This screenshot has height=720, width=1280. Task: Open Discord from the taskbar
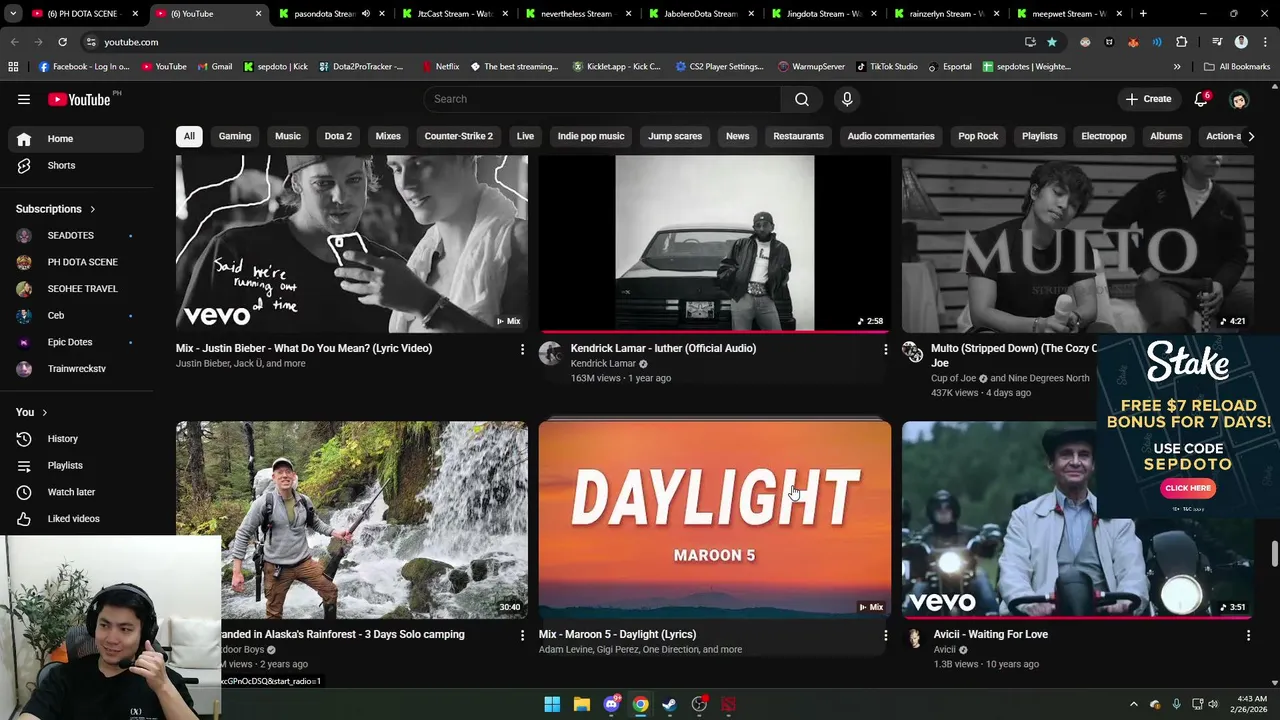[611, 704]
